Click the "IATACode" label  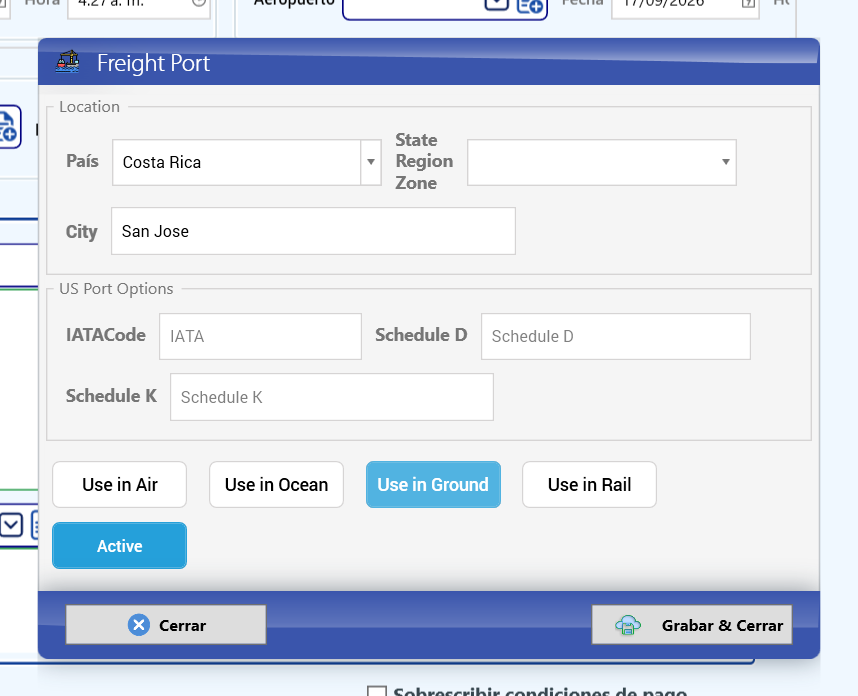[106, 335]
